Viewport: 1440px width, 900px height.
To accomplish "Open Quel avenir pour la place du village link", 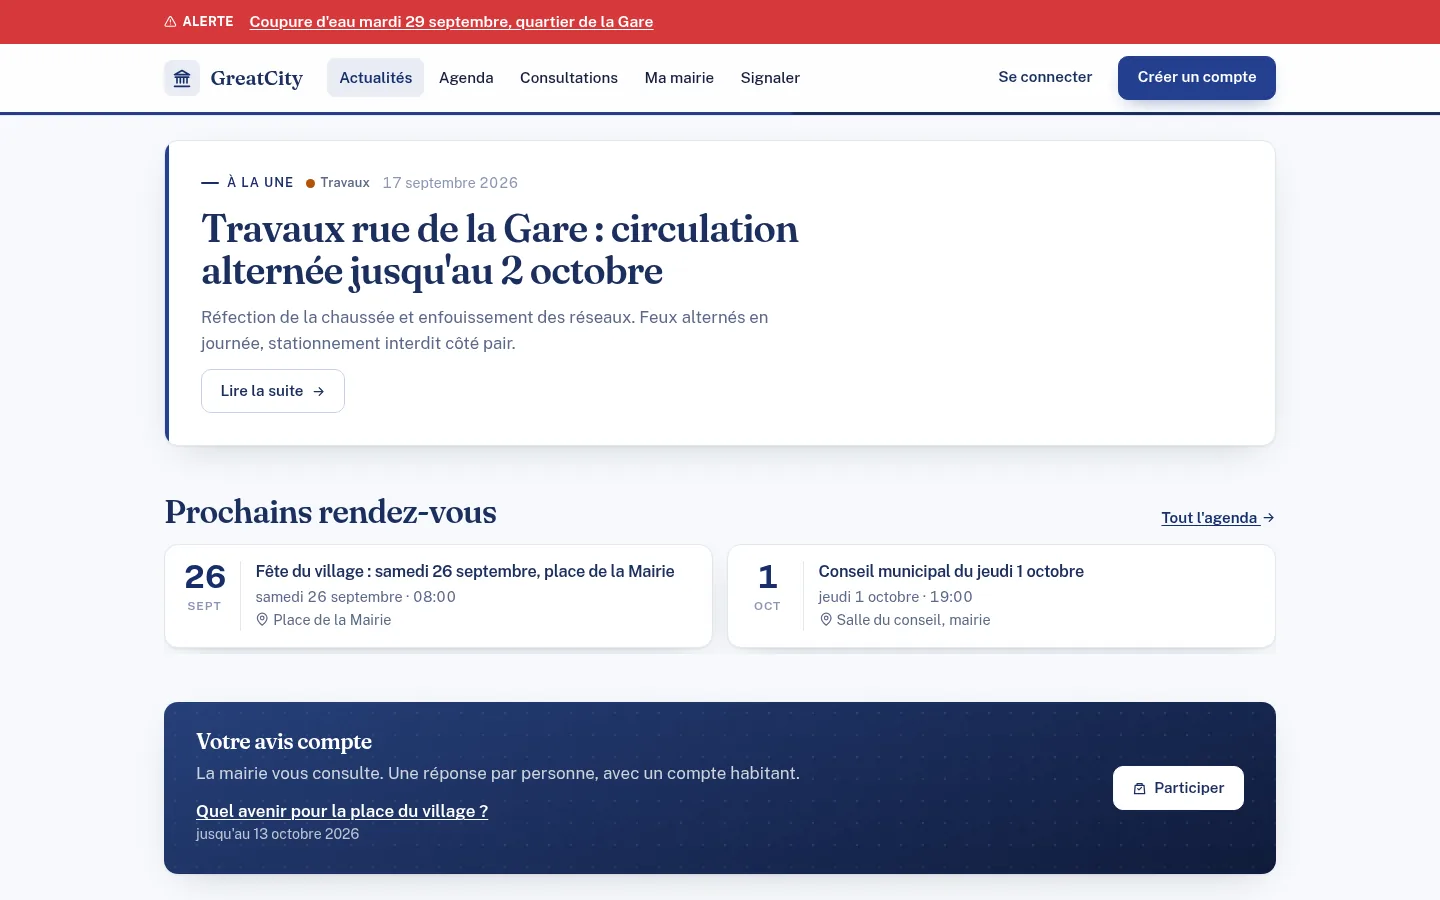I will [x=342, y=811].
